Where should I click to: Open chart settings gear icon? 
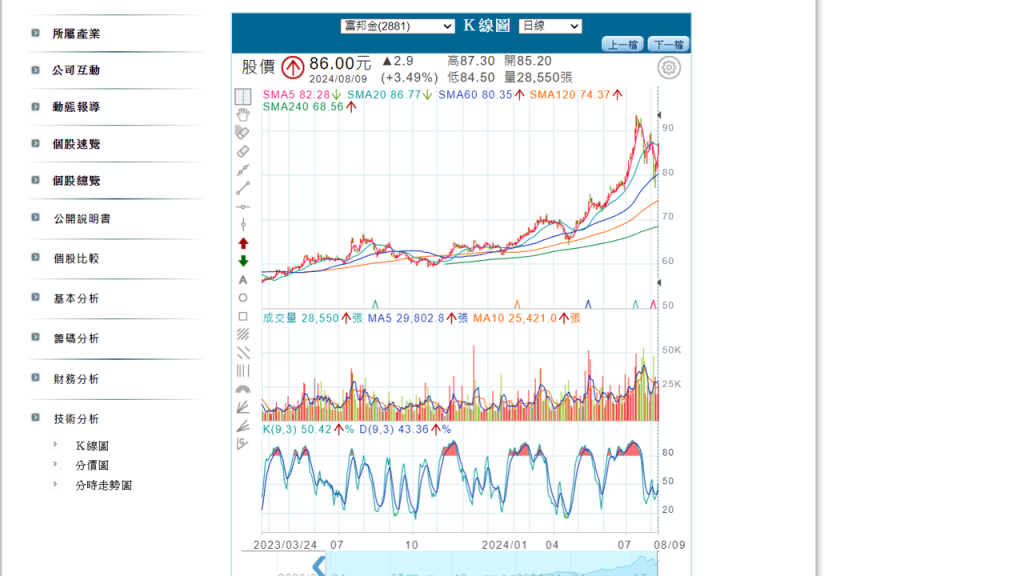point(668,67)
